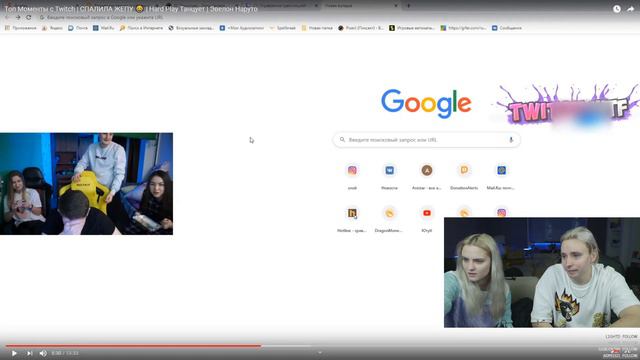Open the Приложения bookmark
This screenshot has height=360, width=640.
(x=21, y=28)
